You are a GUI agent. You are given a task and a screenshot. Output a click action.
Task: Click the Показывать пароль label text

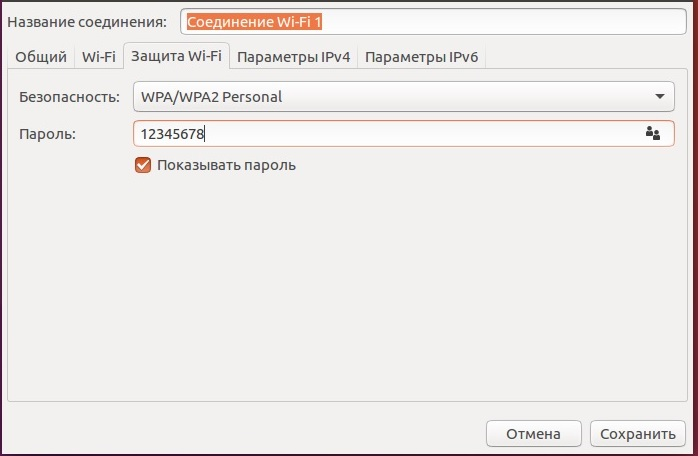click(226, 165)
